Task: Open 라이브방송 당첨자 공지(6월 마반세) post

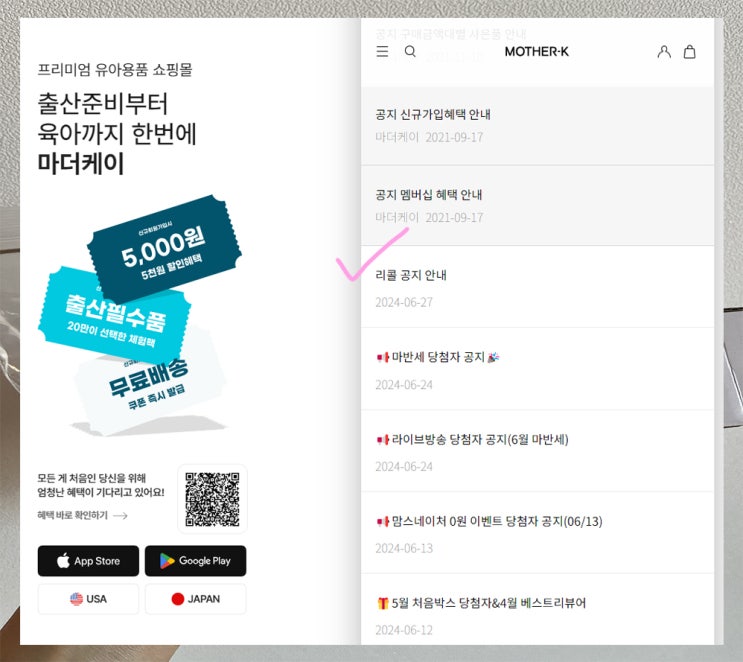Action: tap(537, 451)
